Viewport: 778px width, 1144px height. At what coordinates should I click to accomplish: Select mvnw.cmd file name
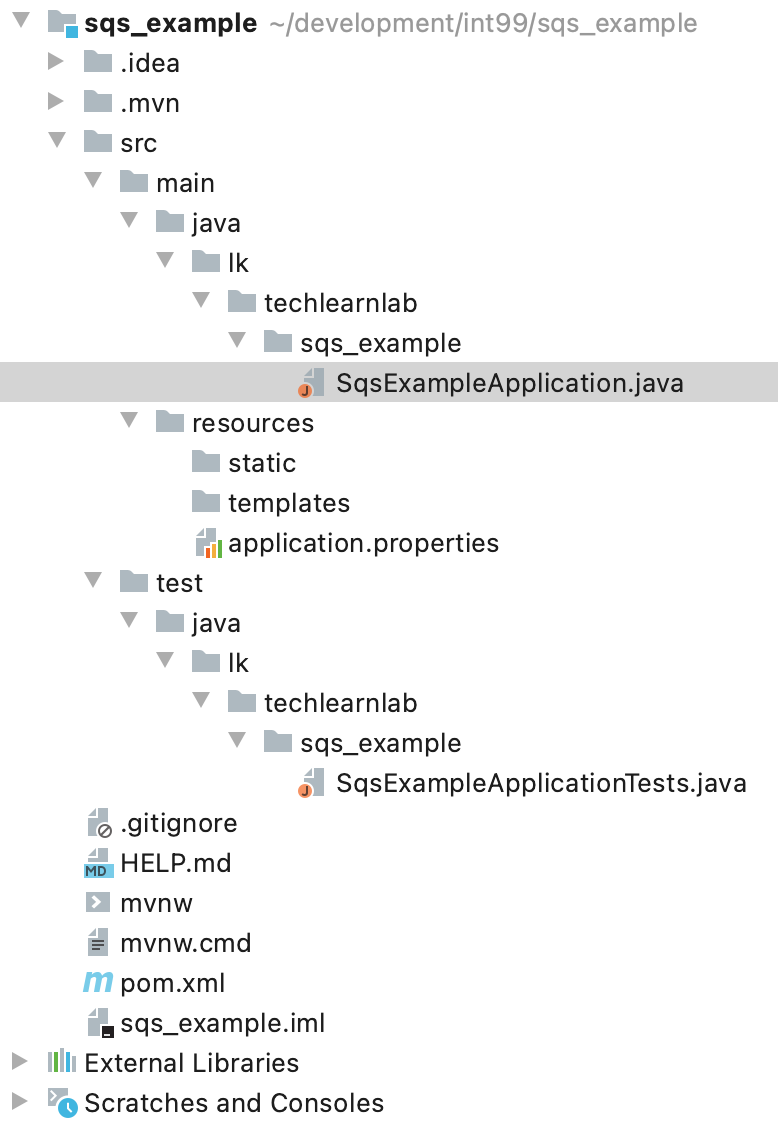[186, 943]
